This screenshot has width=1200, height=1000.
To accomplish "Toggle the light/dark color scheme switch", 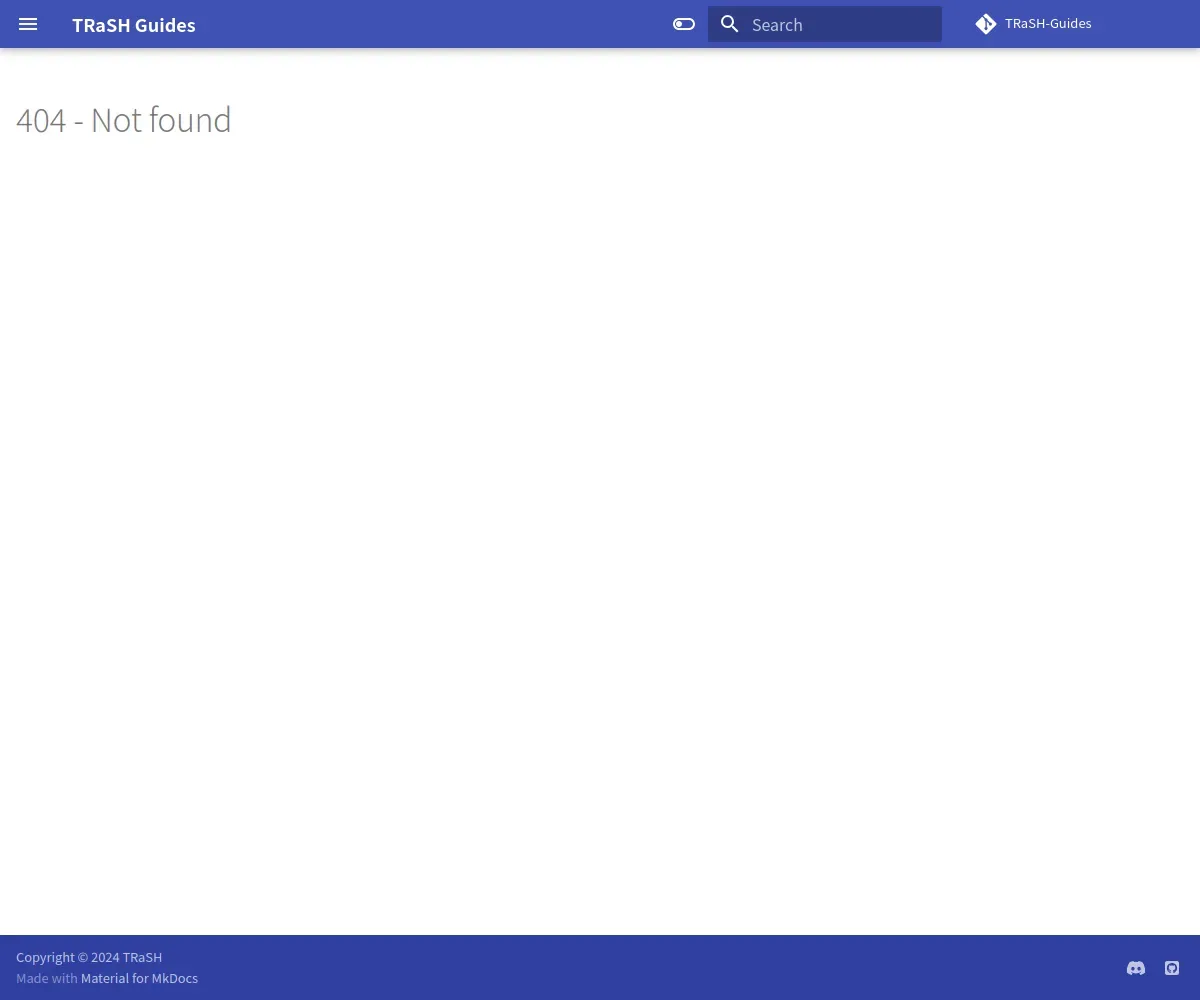I will (684, 24).
